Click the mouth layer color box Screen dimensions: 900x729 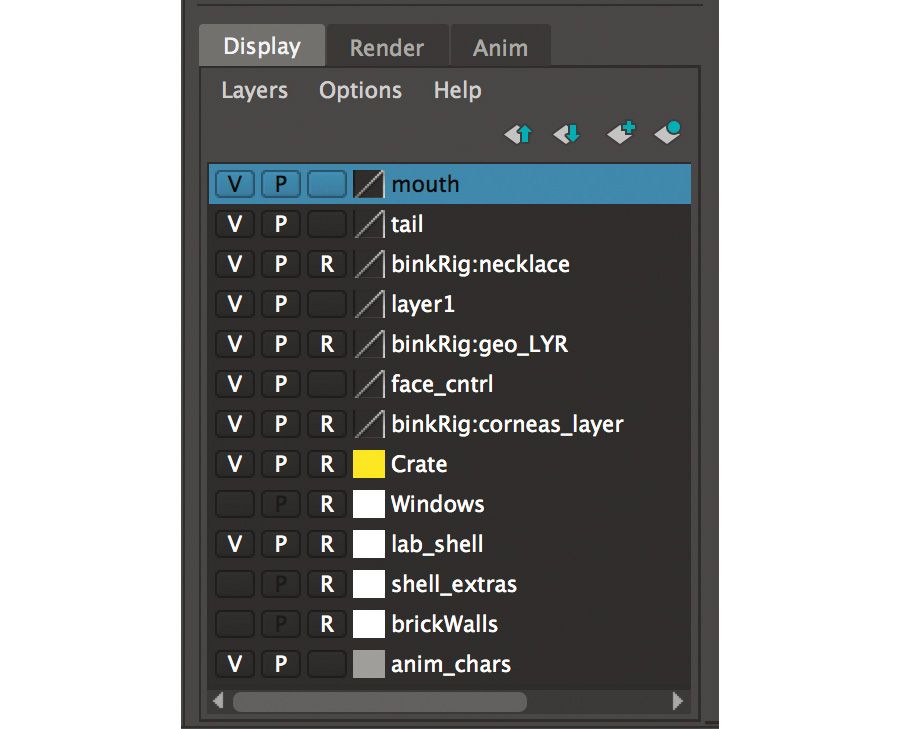point(368,184)
